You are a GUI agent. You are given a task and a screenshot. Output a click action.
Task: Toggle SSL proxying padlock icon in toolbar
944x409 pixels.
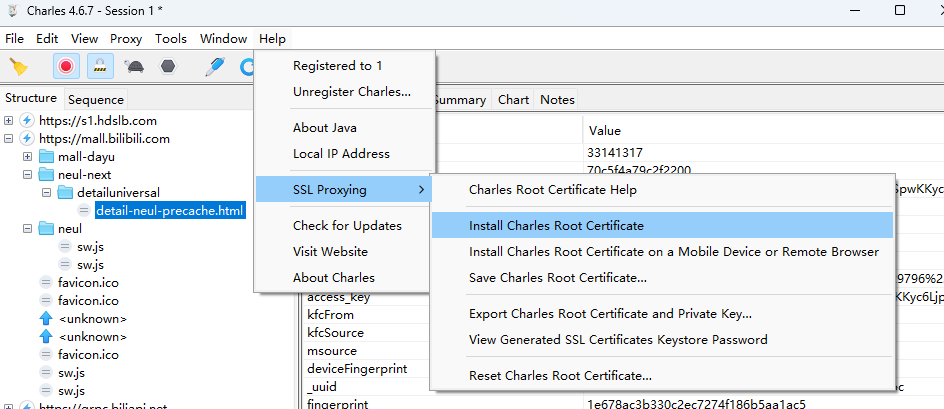101,66
